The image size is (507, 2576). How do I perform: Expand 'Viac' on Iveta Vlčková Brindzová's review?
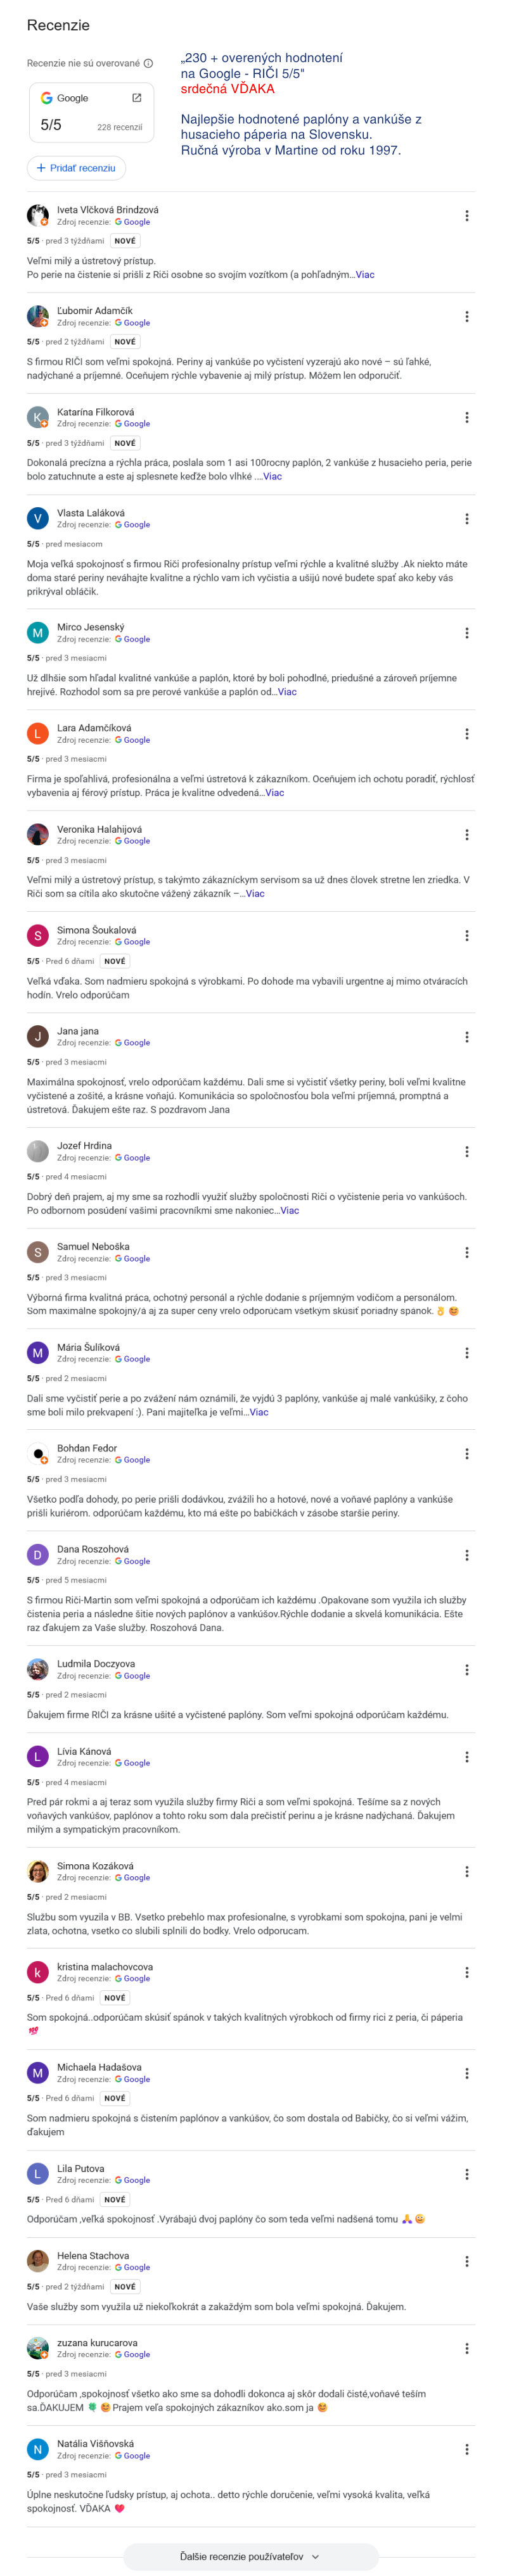(365, 274)
